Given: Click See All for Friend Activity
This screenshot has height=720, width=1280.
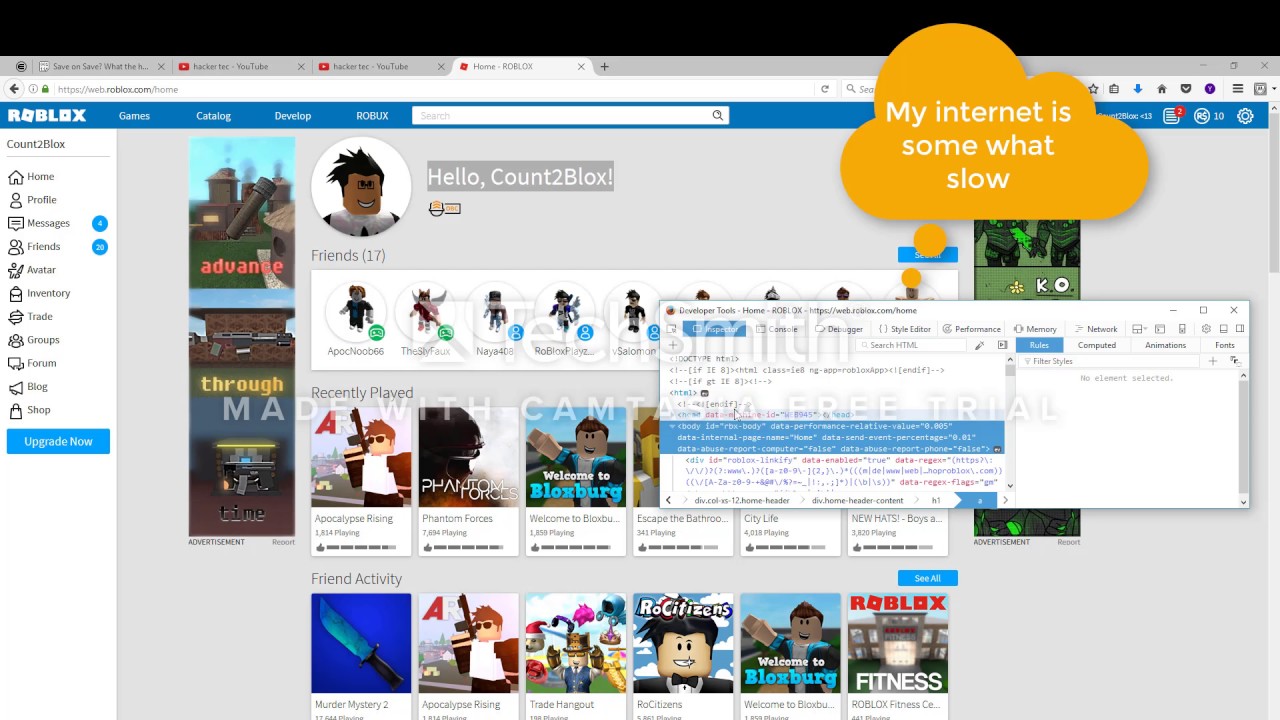Looking at the screenshot, I should 927,578.
